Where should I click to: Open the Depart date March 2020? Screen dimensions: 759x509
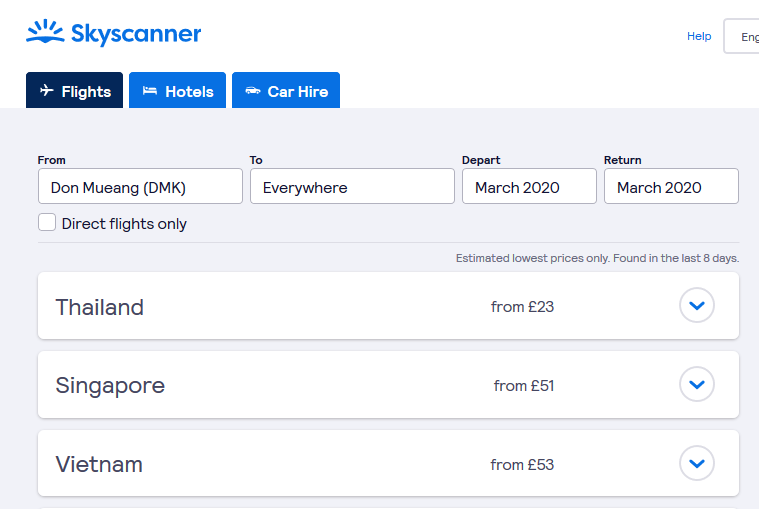point(529,186)
